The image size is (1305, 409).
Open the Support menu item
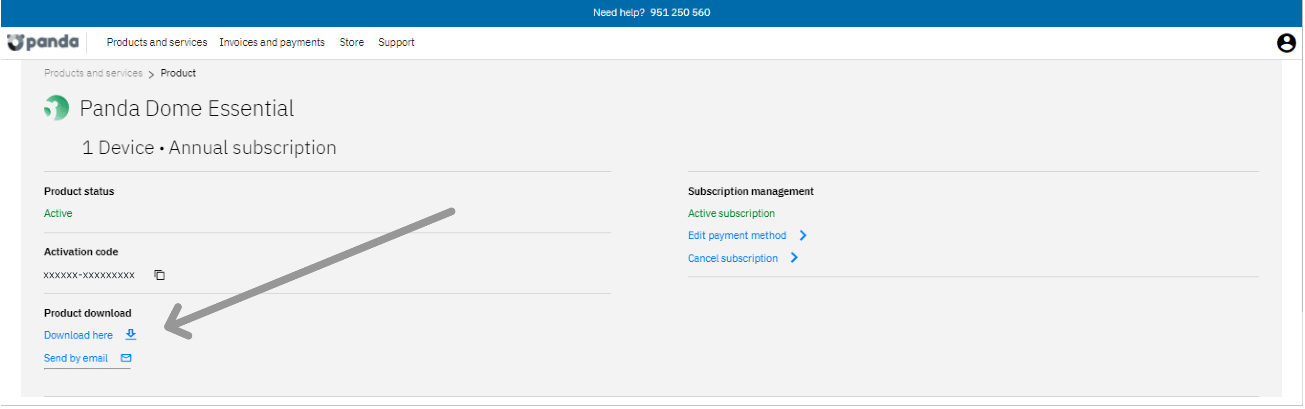(396, 43)
